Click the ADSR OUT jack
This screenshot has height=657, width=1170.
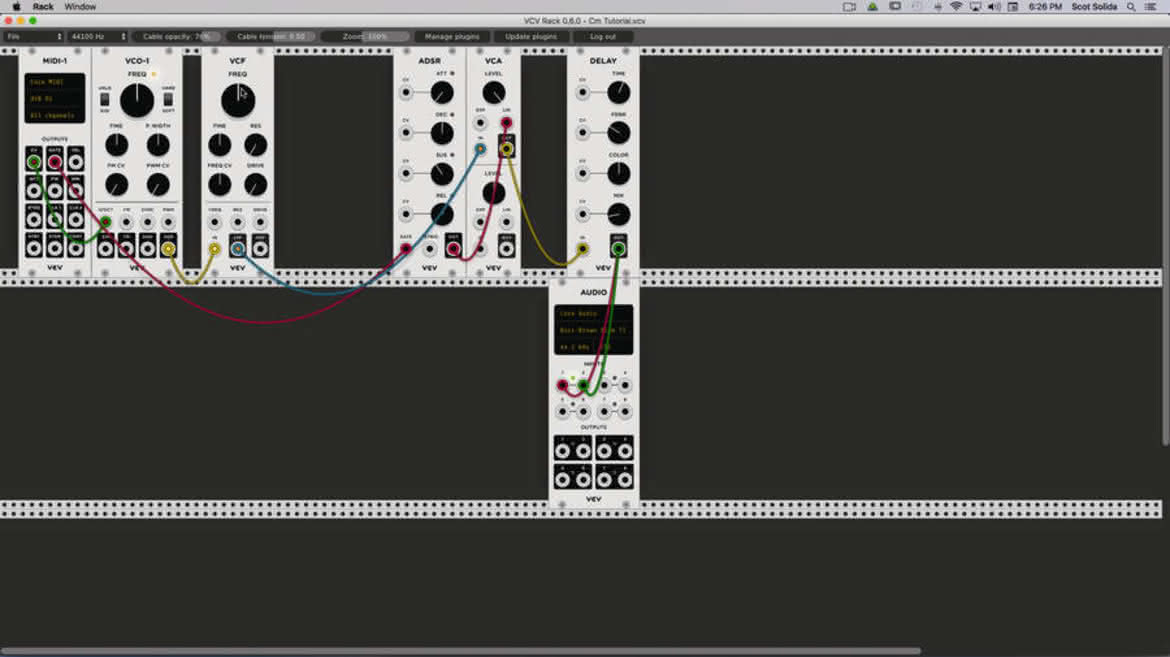click(453, 249)
